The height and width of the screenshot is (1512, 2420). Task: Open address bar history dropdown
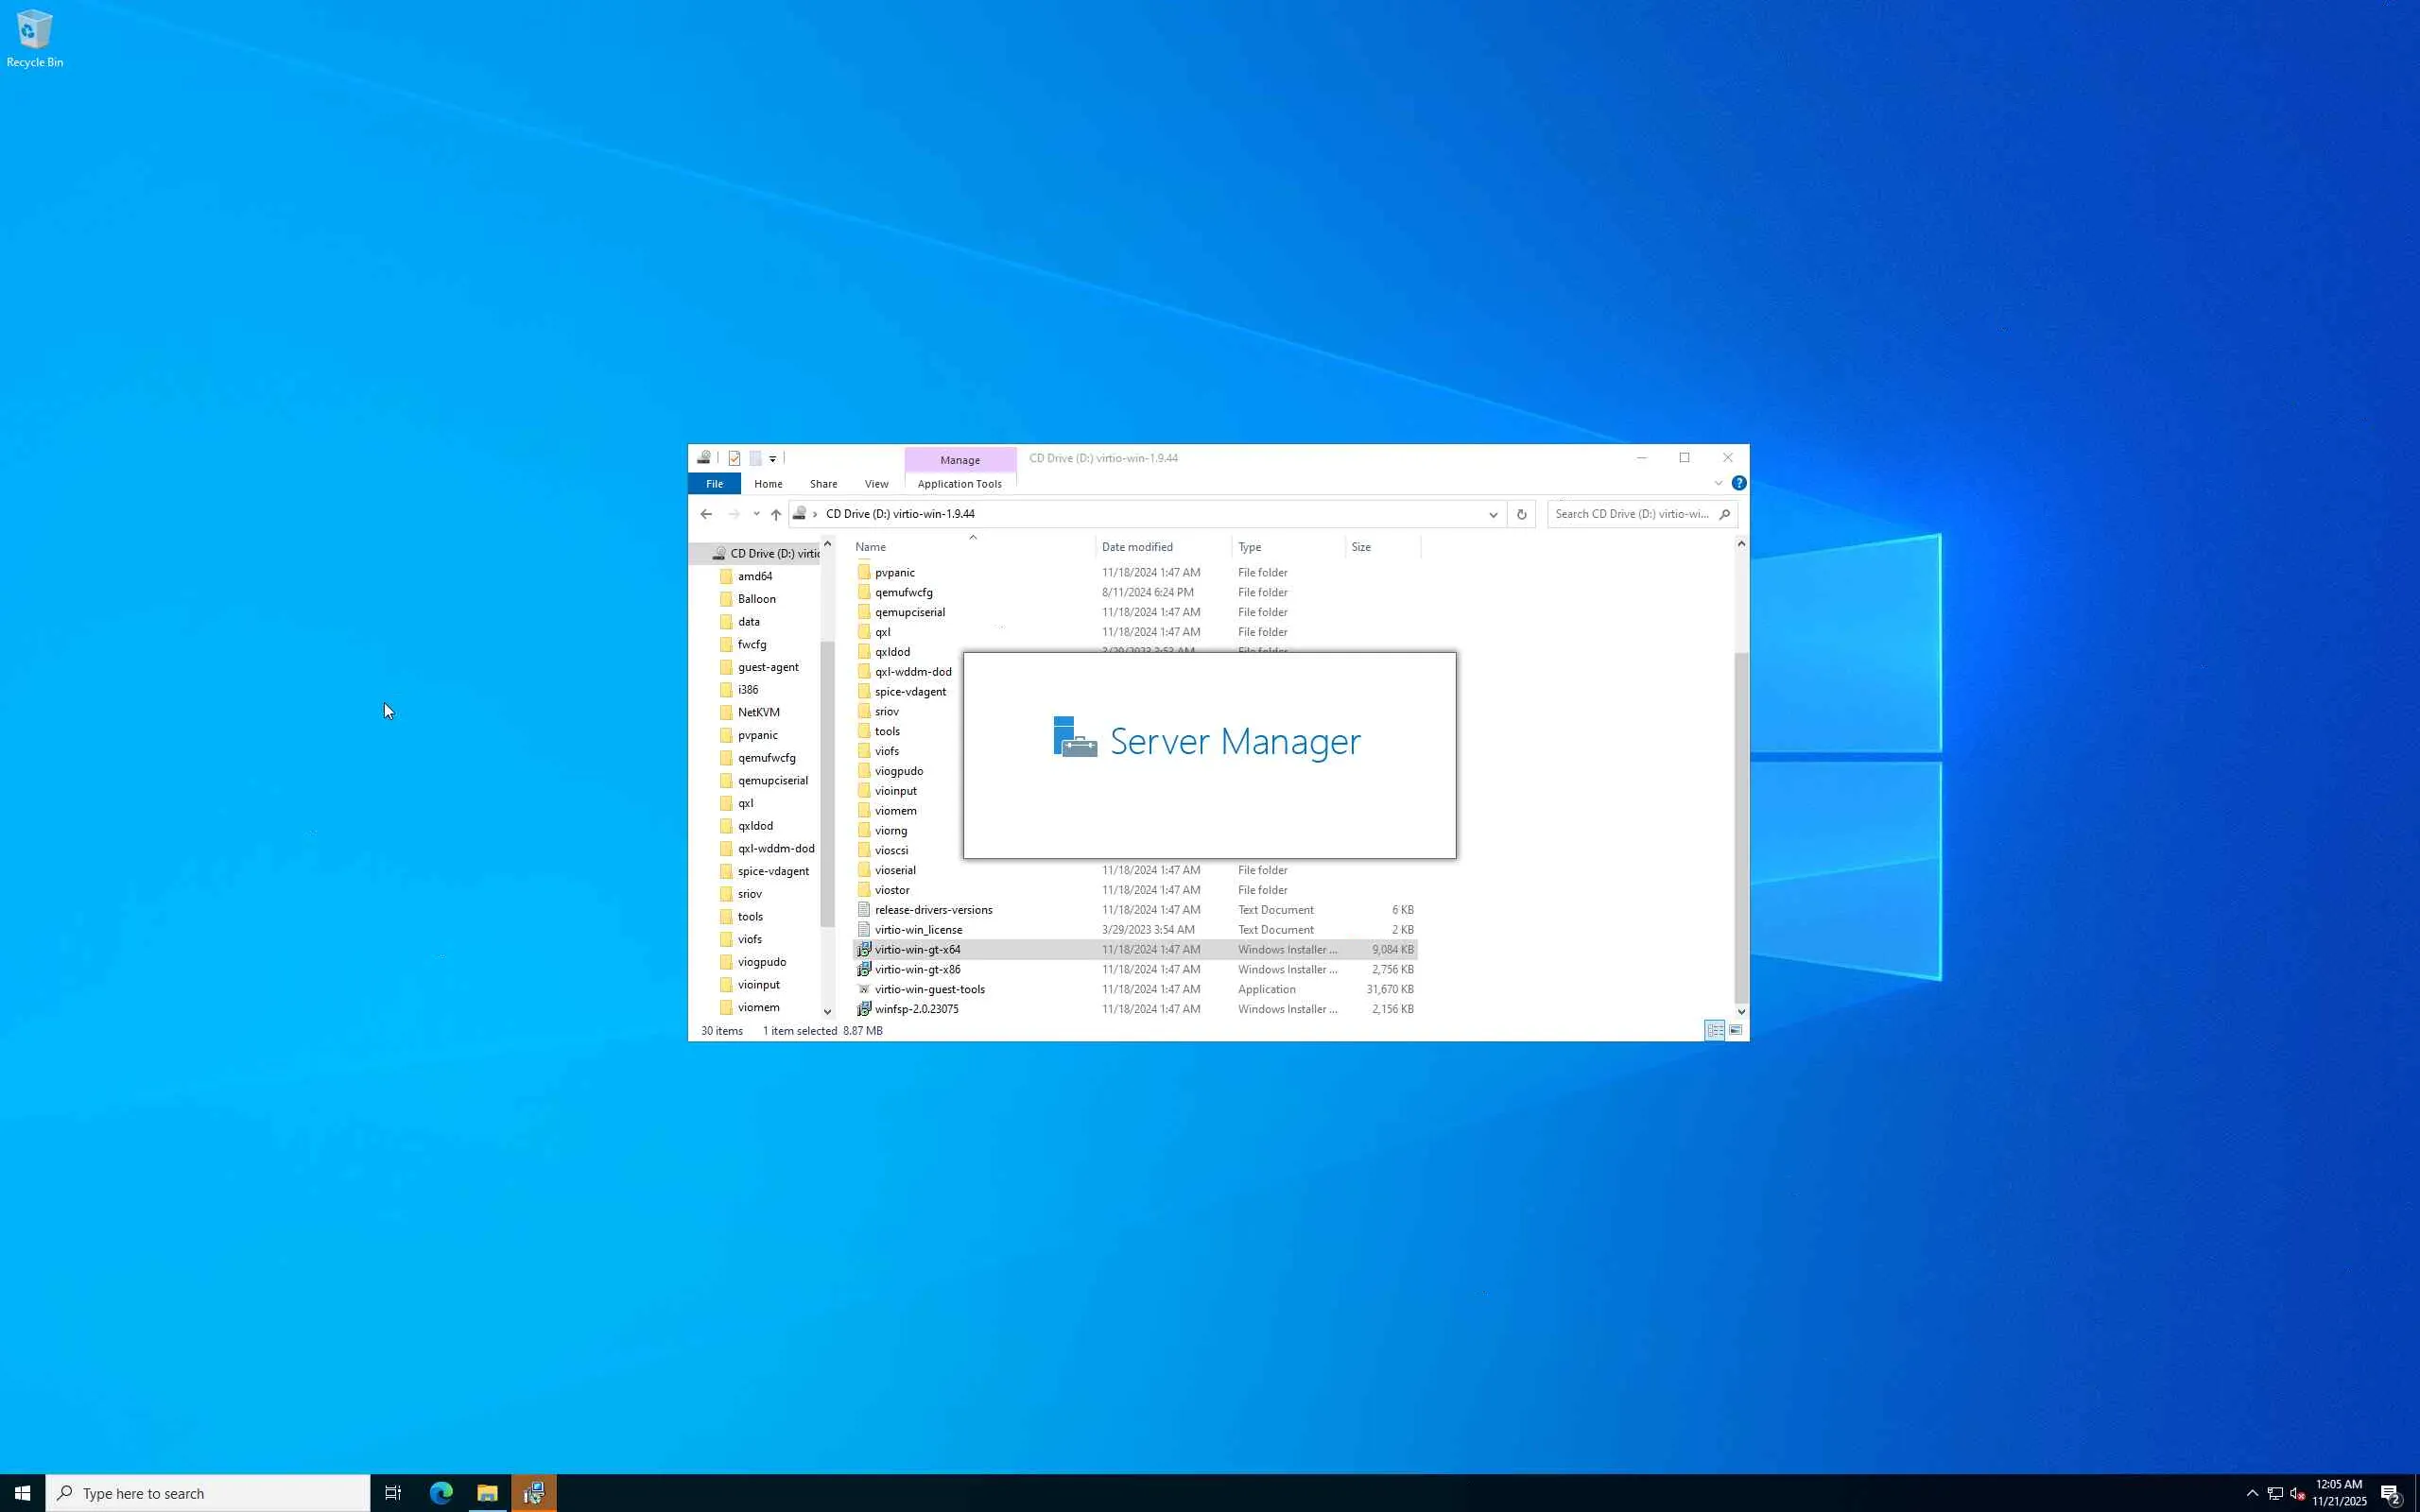[1493, 514]
